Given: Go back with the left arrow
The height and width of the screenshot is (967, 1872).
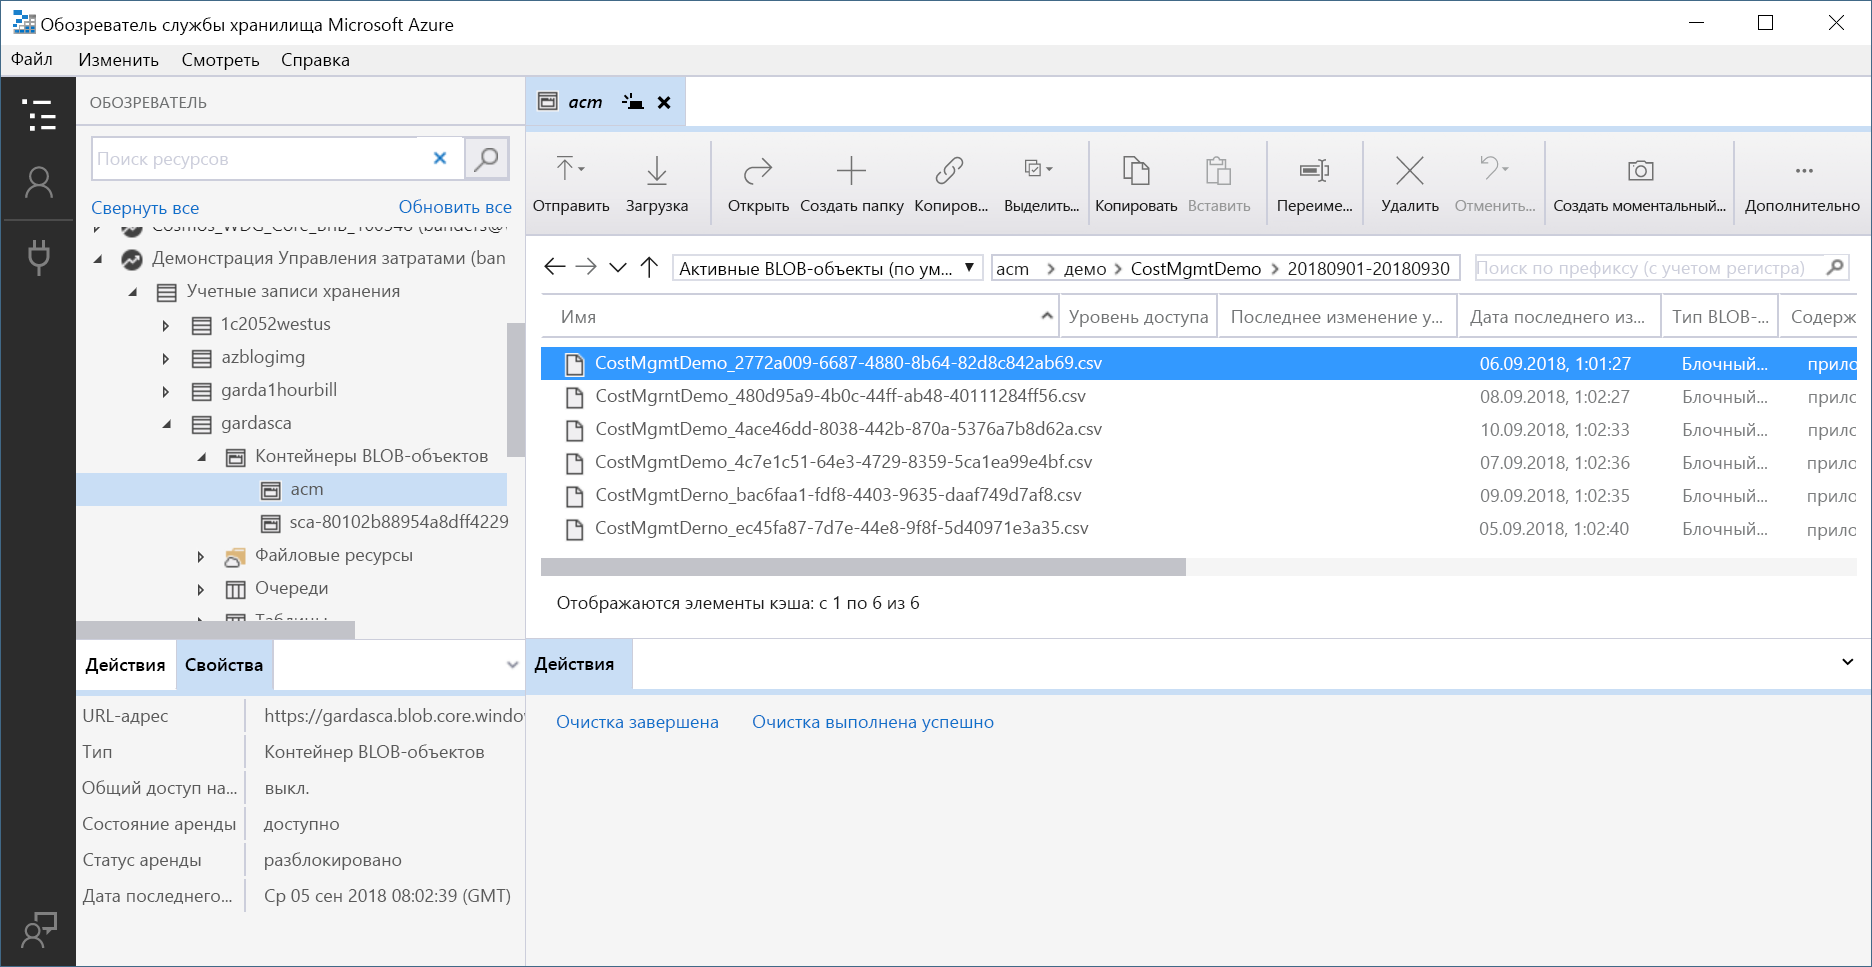Looking at the screenshot, I should 554,267.
